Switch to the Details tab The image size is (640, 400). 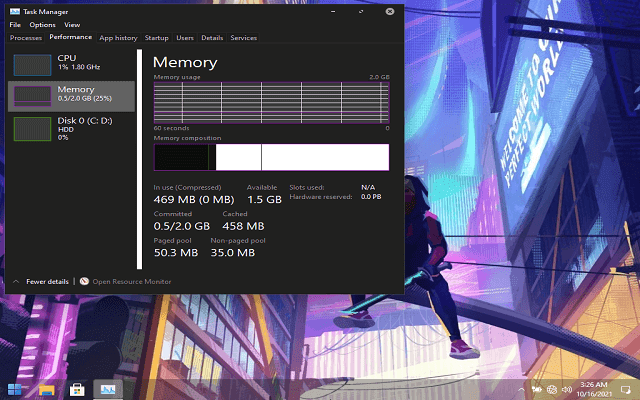212,38
